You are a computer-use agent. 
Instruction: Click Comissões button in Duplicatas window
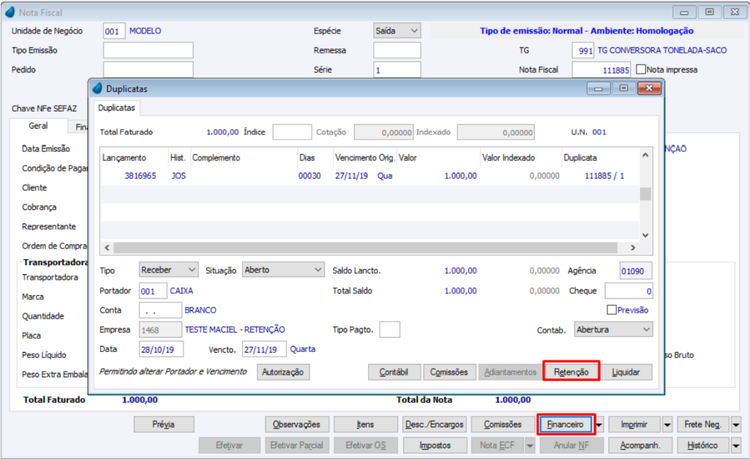449,372
